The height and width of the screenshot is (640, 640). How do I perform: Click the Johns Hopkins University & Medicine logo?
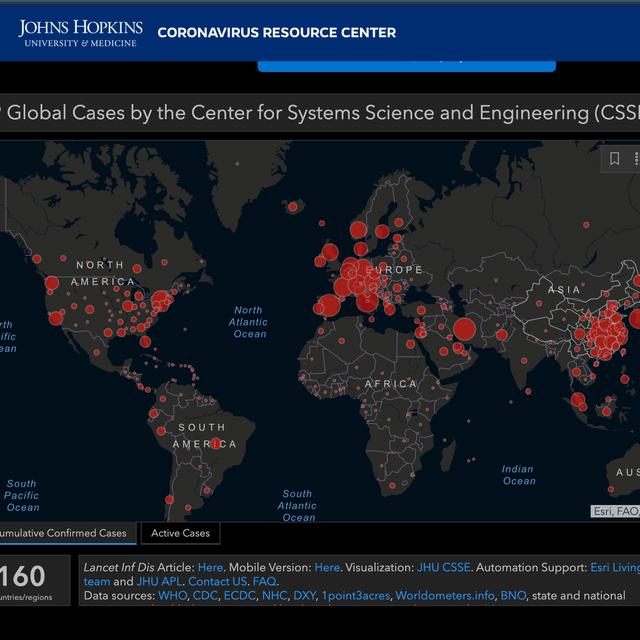point(80,33)
